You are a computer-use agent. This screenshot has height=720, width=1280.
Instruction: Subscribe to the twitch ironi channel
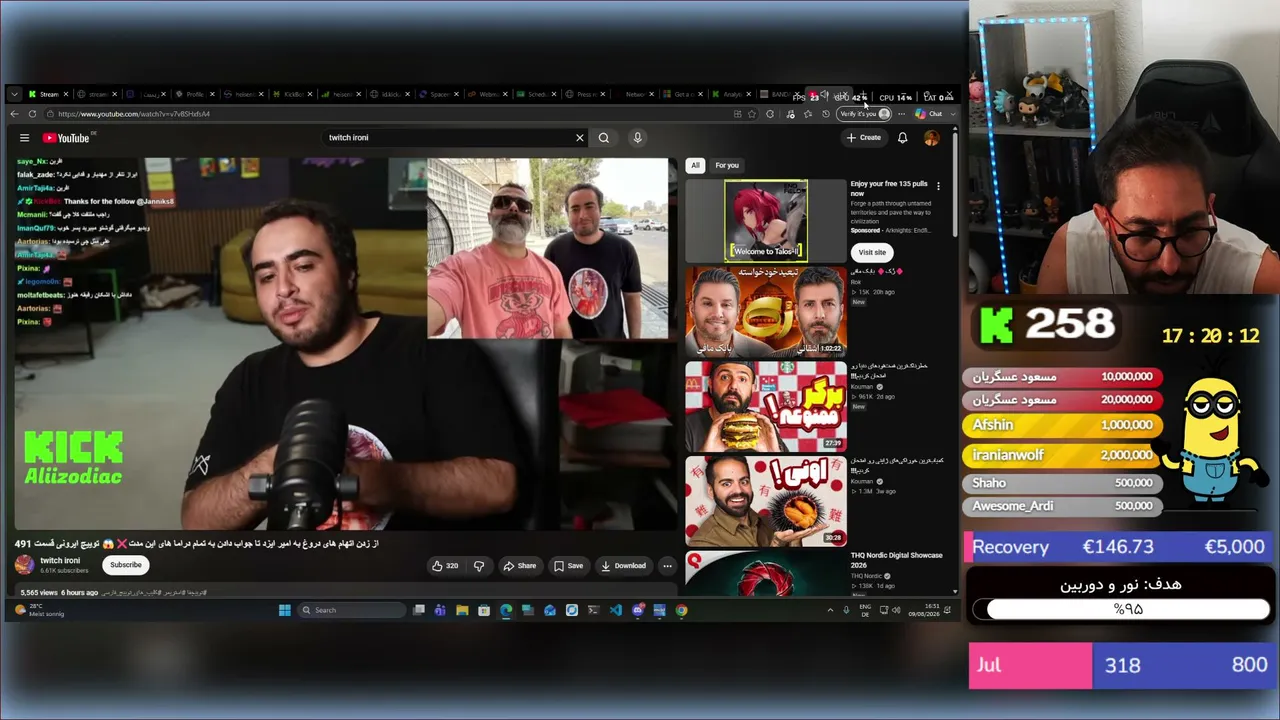click(x=126, y=565)
